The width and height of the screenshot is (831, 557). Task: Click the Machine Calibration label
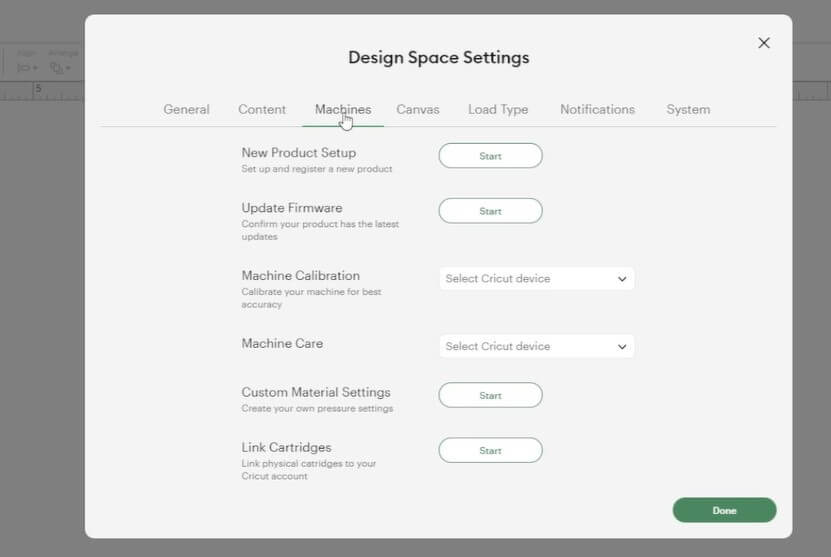click(x=300, y=276)
